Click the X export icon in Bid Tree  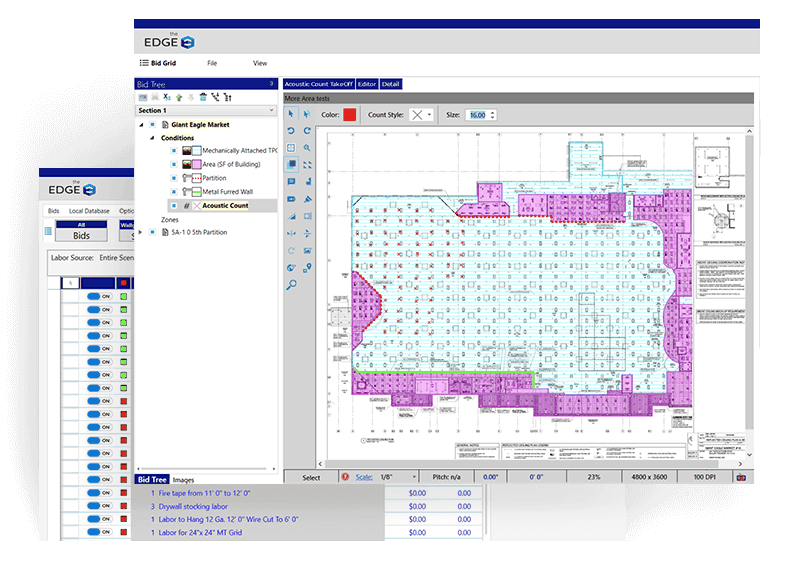tap(167, 97)
